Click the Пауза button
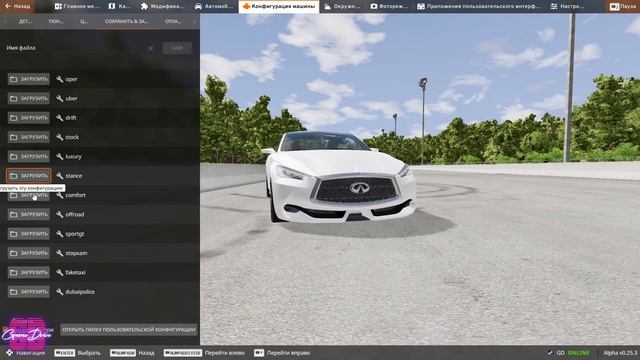The image size is (640, 360). pyautogui.click(x=623, y=6)
